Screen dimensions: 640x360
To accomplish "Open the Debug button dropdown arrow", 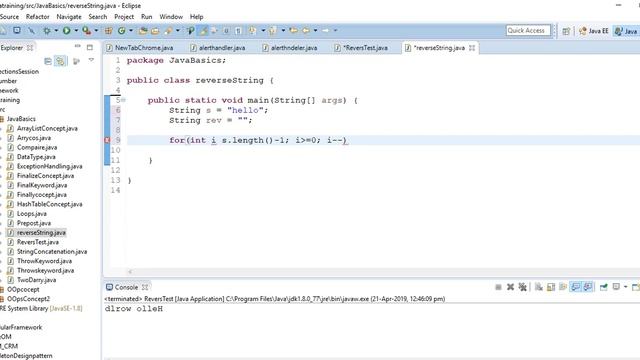I will [56, 31].
